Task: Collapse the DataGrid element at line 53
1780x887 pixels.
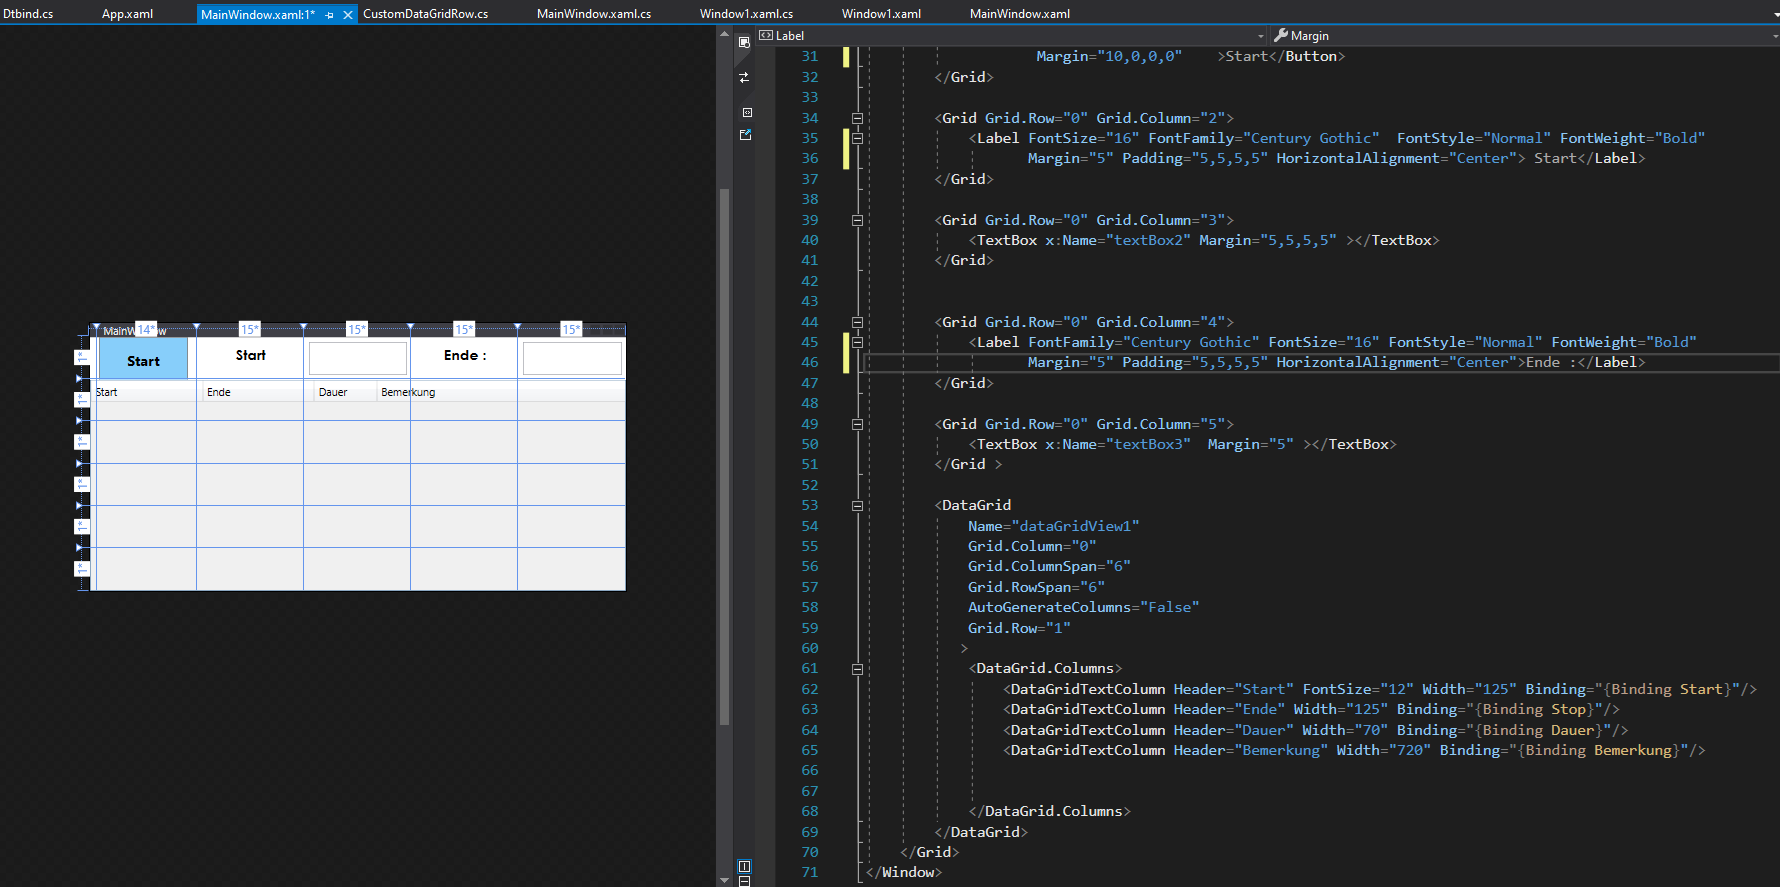Action: 857,506
